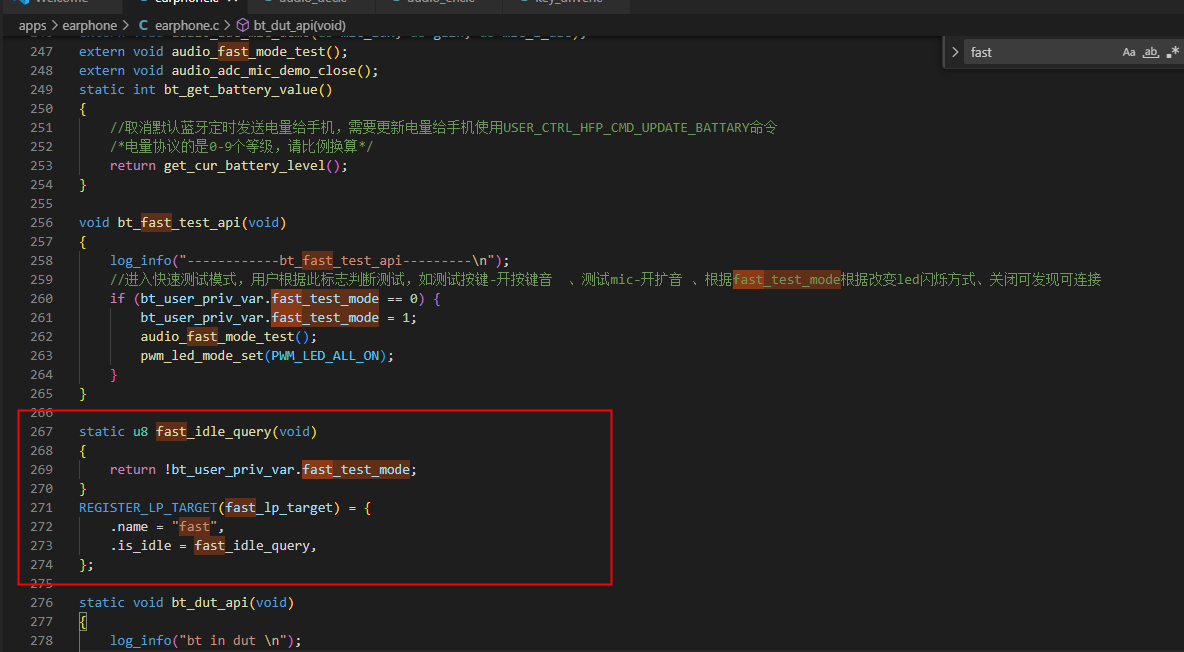
Task: Expand the replace row chevron in find widget
Action: click(955, 52)
